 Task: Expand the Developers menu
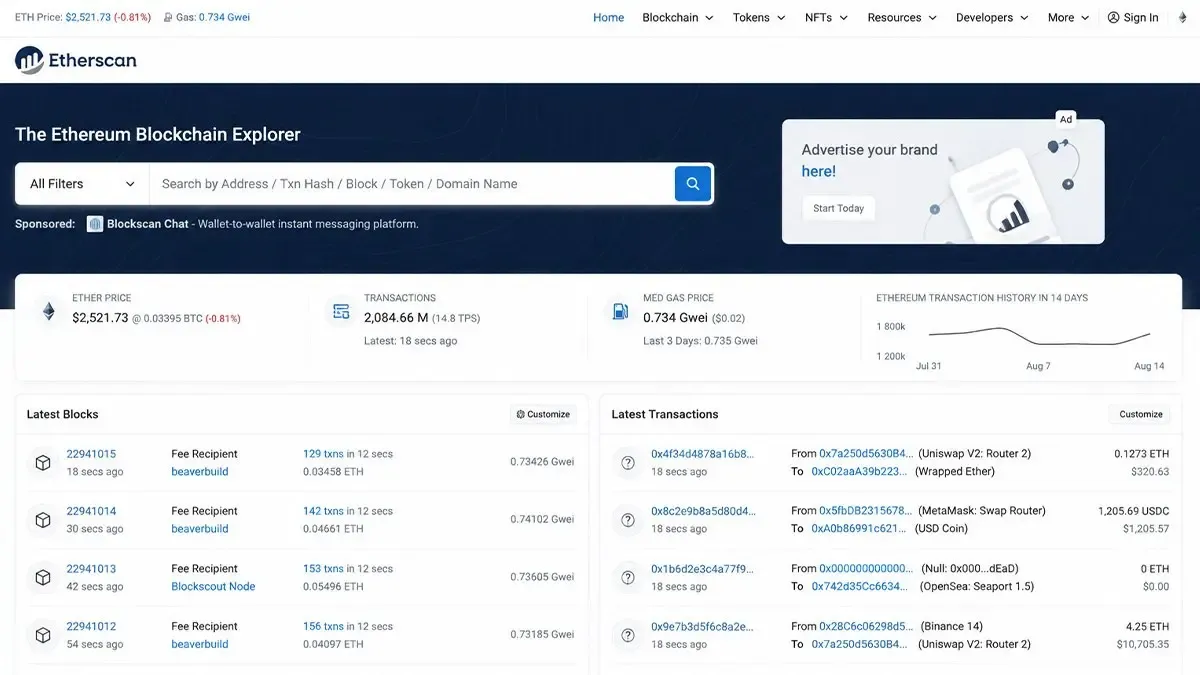pos(992,18)
